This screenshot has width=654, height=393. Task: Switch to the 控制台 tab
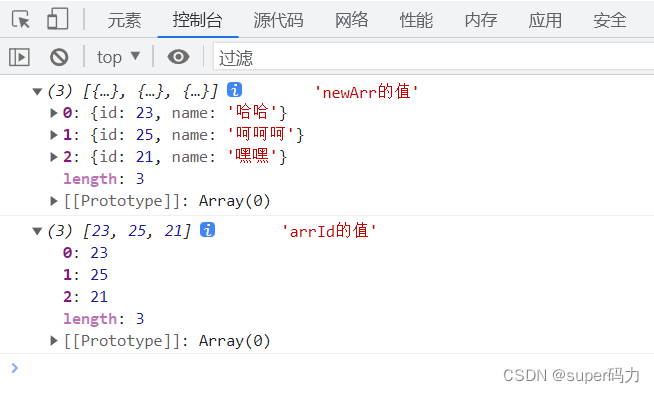[x=198, y=20]
